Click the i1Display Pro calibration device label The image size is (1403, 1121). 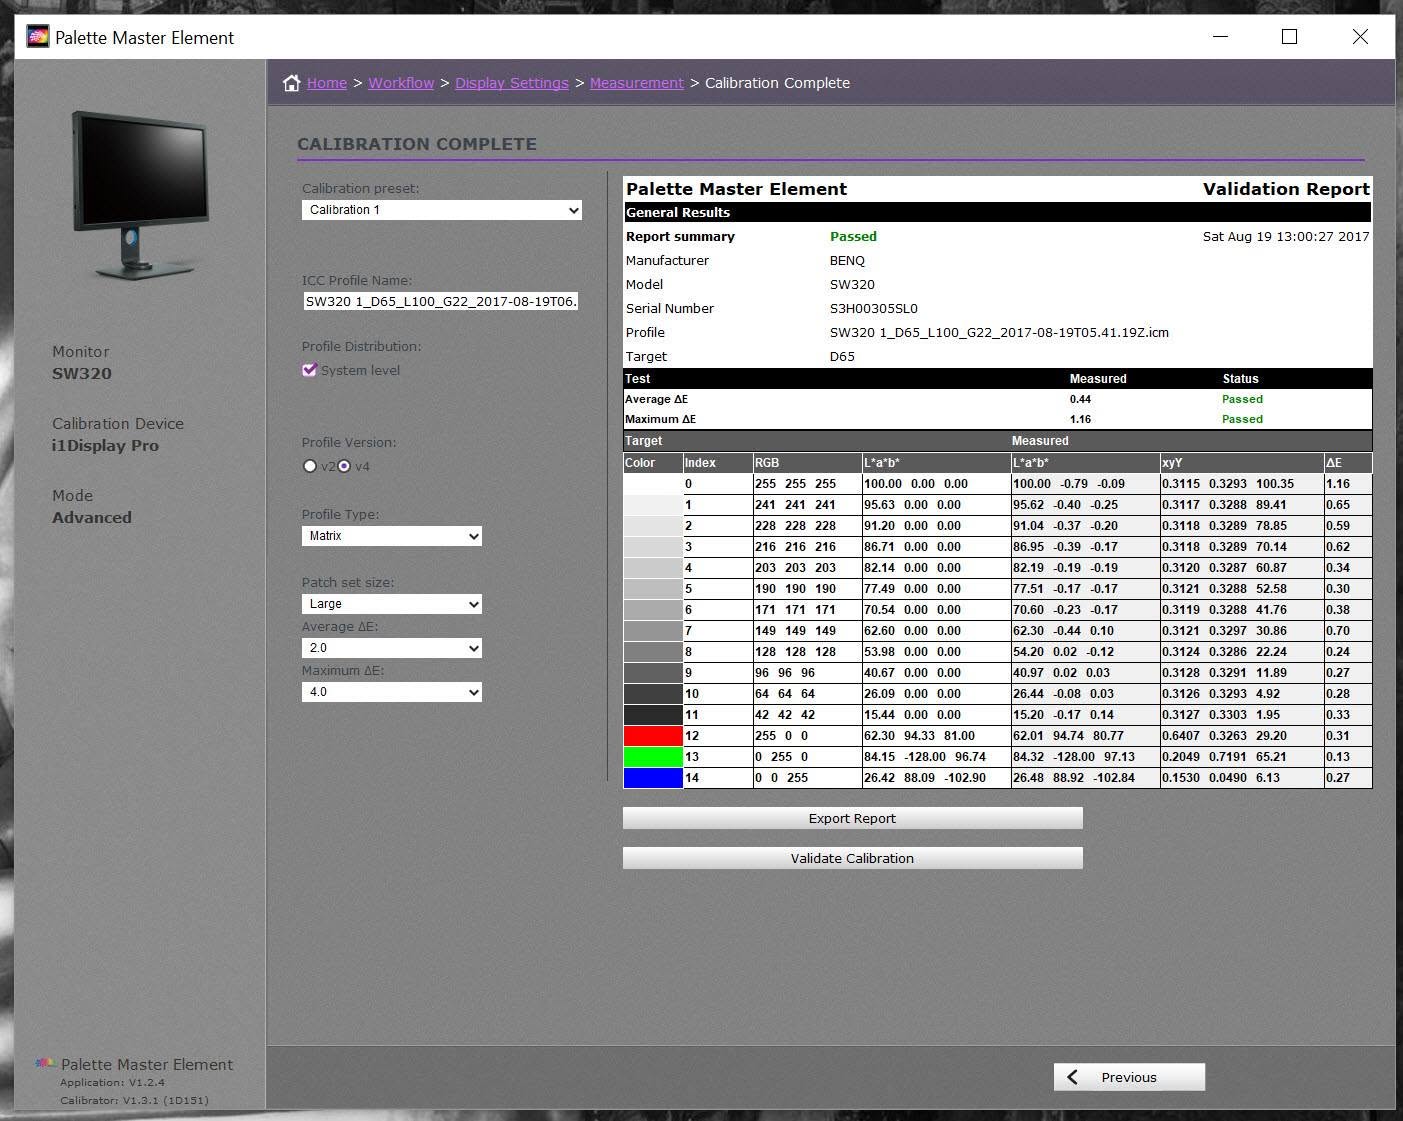[105, 446]
